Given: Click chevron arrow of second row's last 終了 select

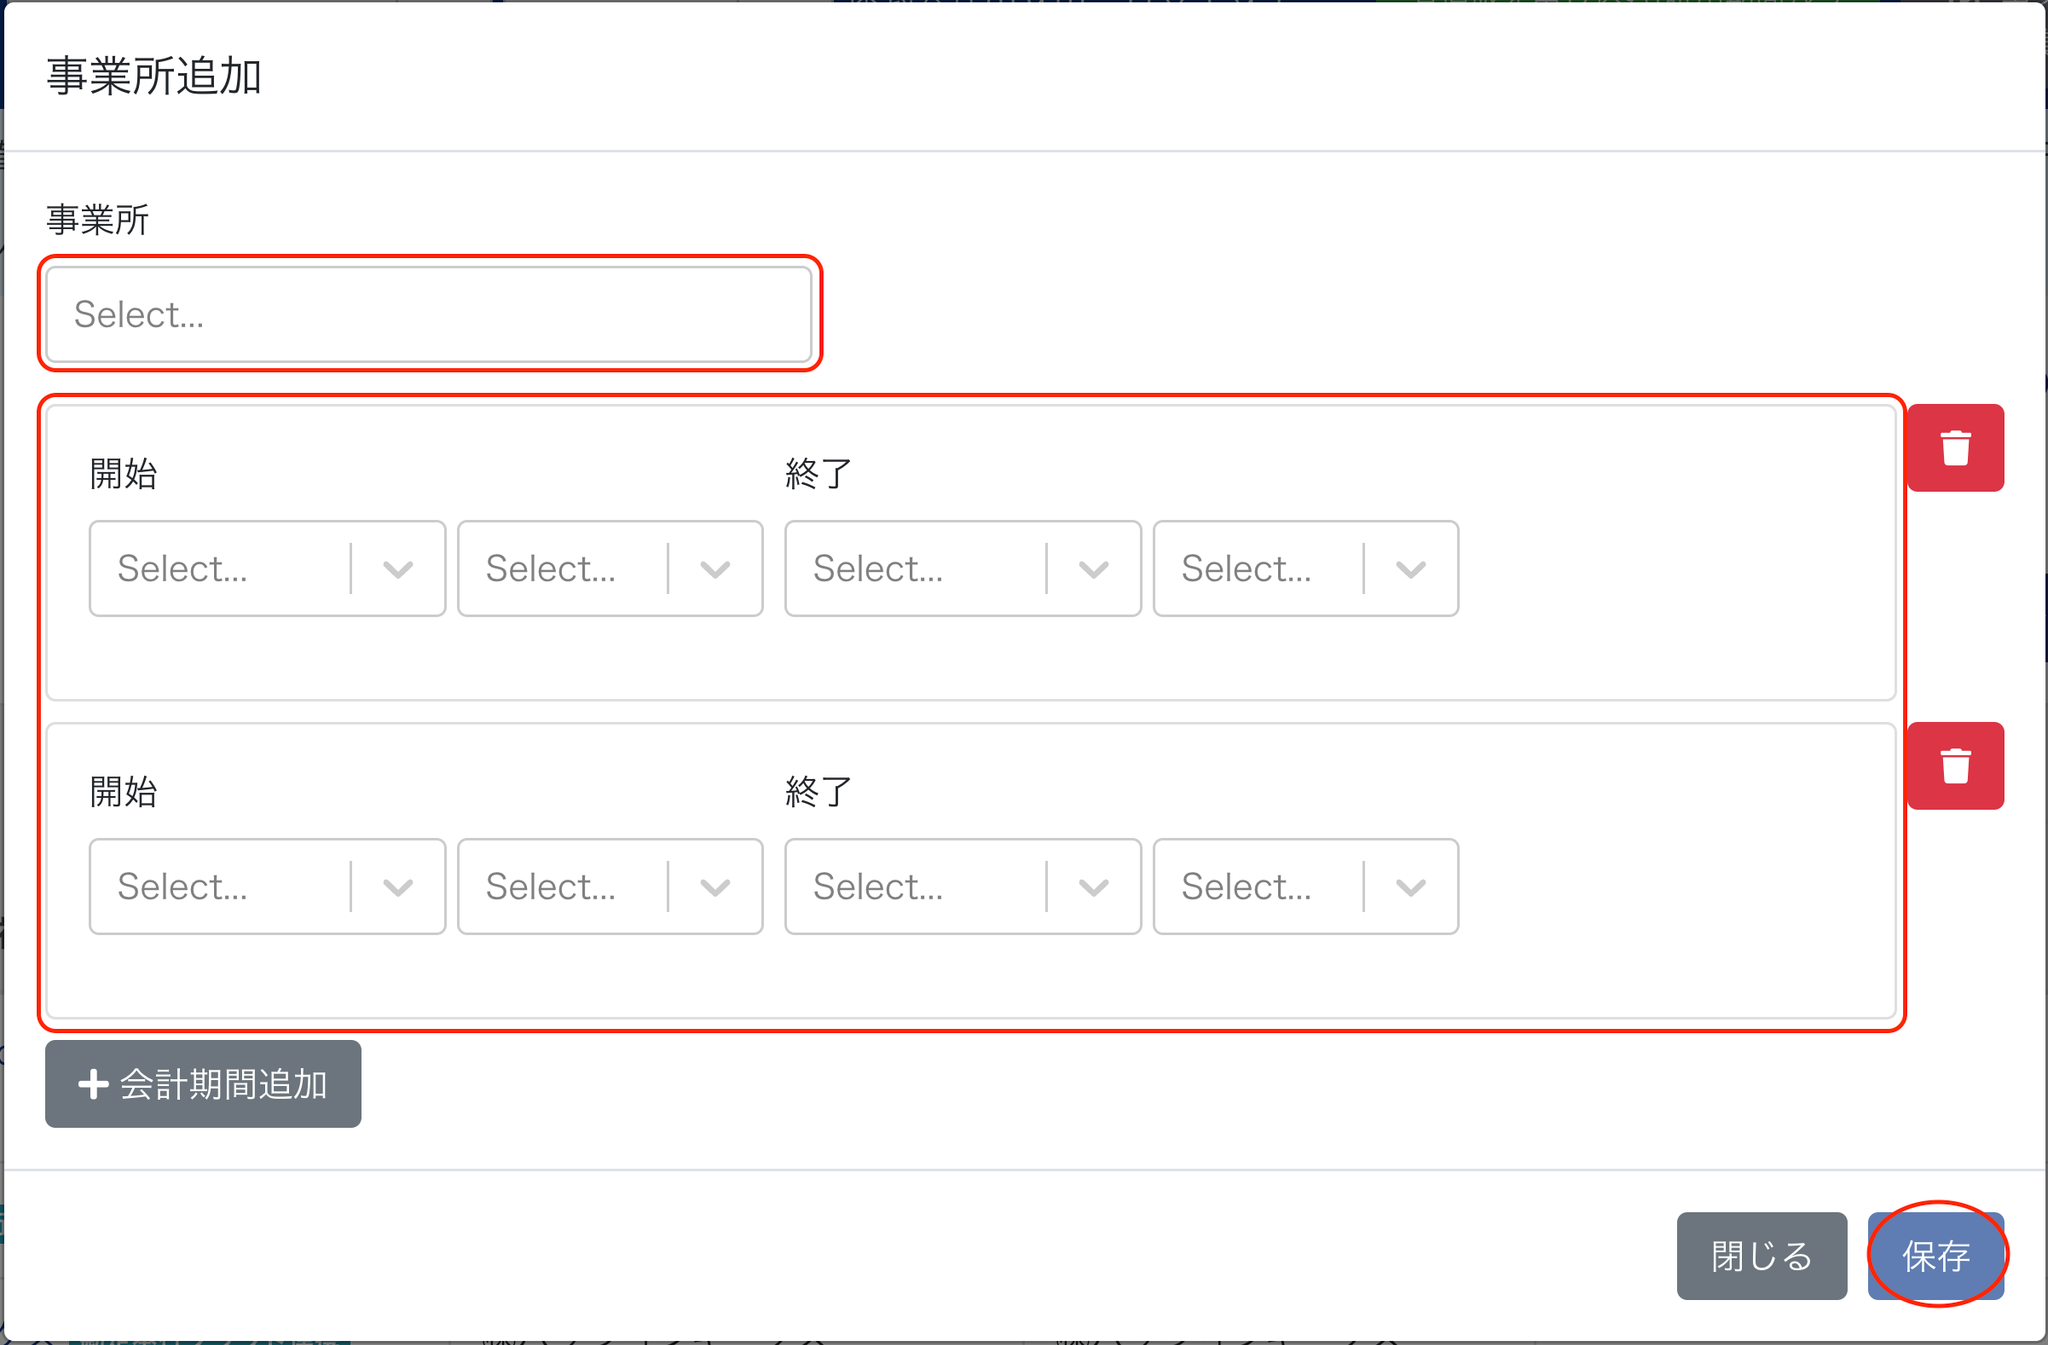Looking at the screenshot, I should tap(1410, 888).
